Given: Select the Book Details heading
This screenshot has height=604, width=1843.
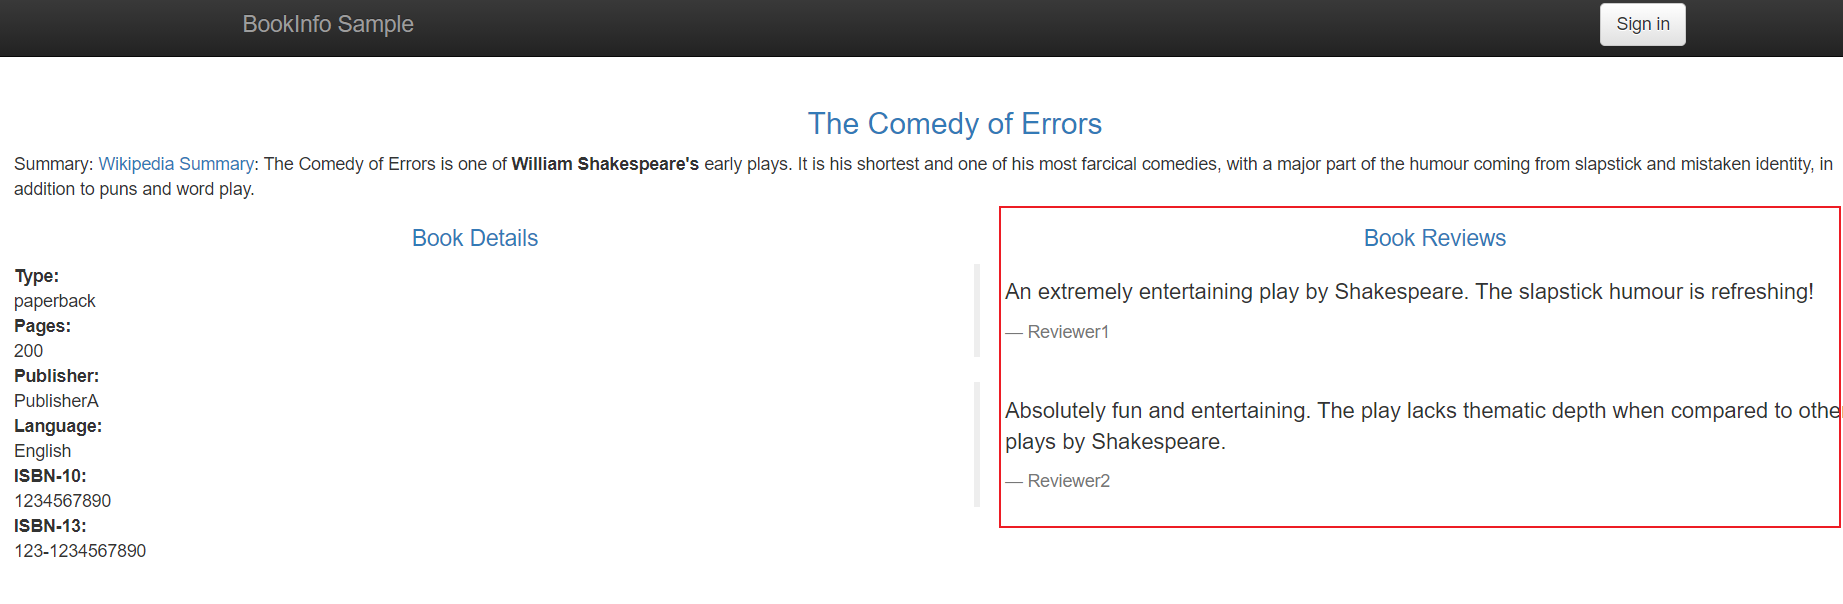Looking at the screenshot, I should tap(475, 238).
